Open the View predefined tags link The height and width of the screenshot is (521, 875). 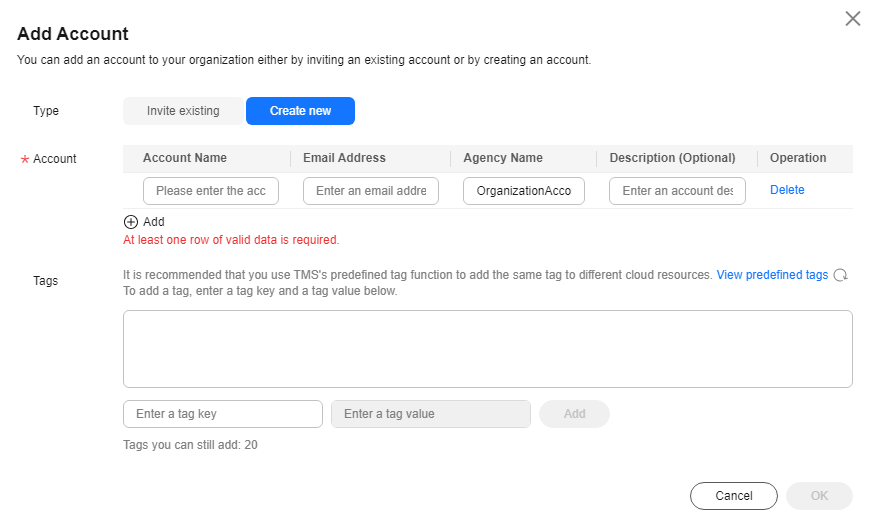pyautogui.click(x=772, y=275)
